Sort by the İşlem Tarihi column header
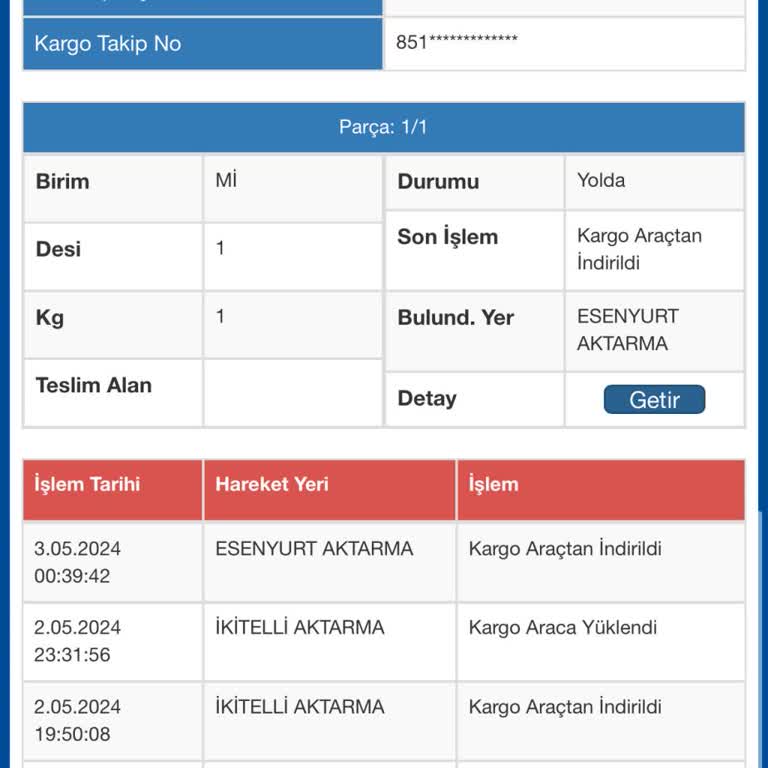The image size is (768, 768). pyautogui.click(x=88, y=485)
